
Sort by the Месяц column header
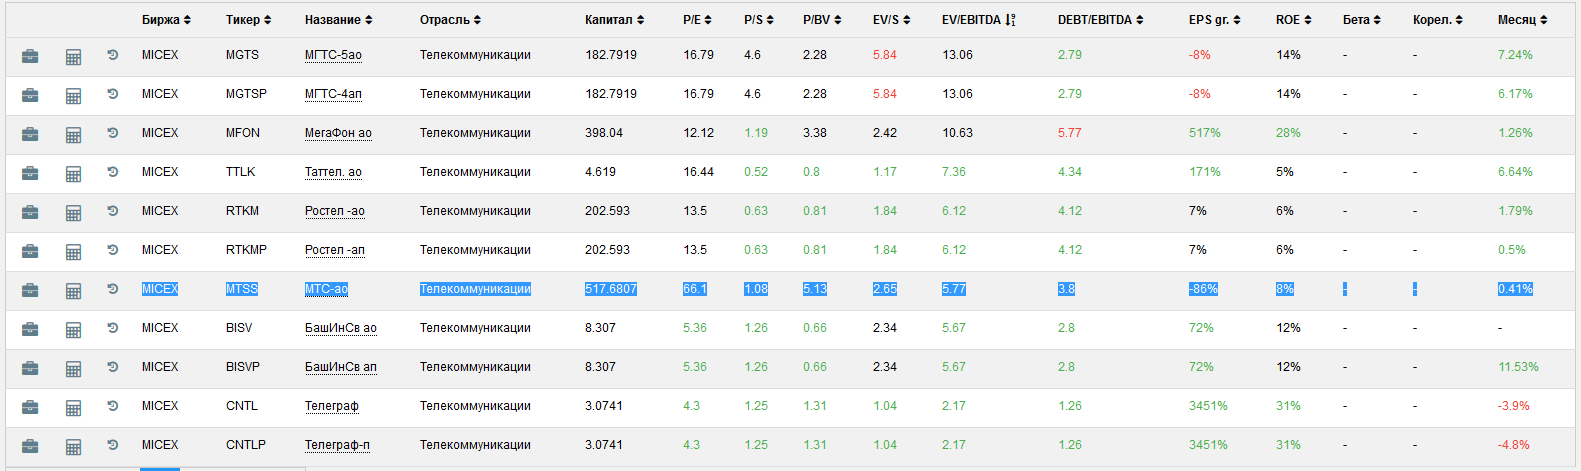(x=1522, y=20)
